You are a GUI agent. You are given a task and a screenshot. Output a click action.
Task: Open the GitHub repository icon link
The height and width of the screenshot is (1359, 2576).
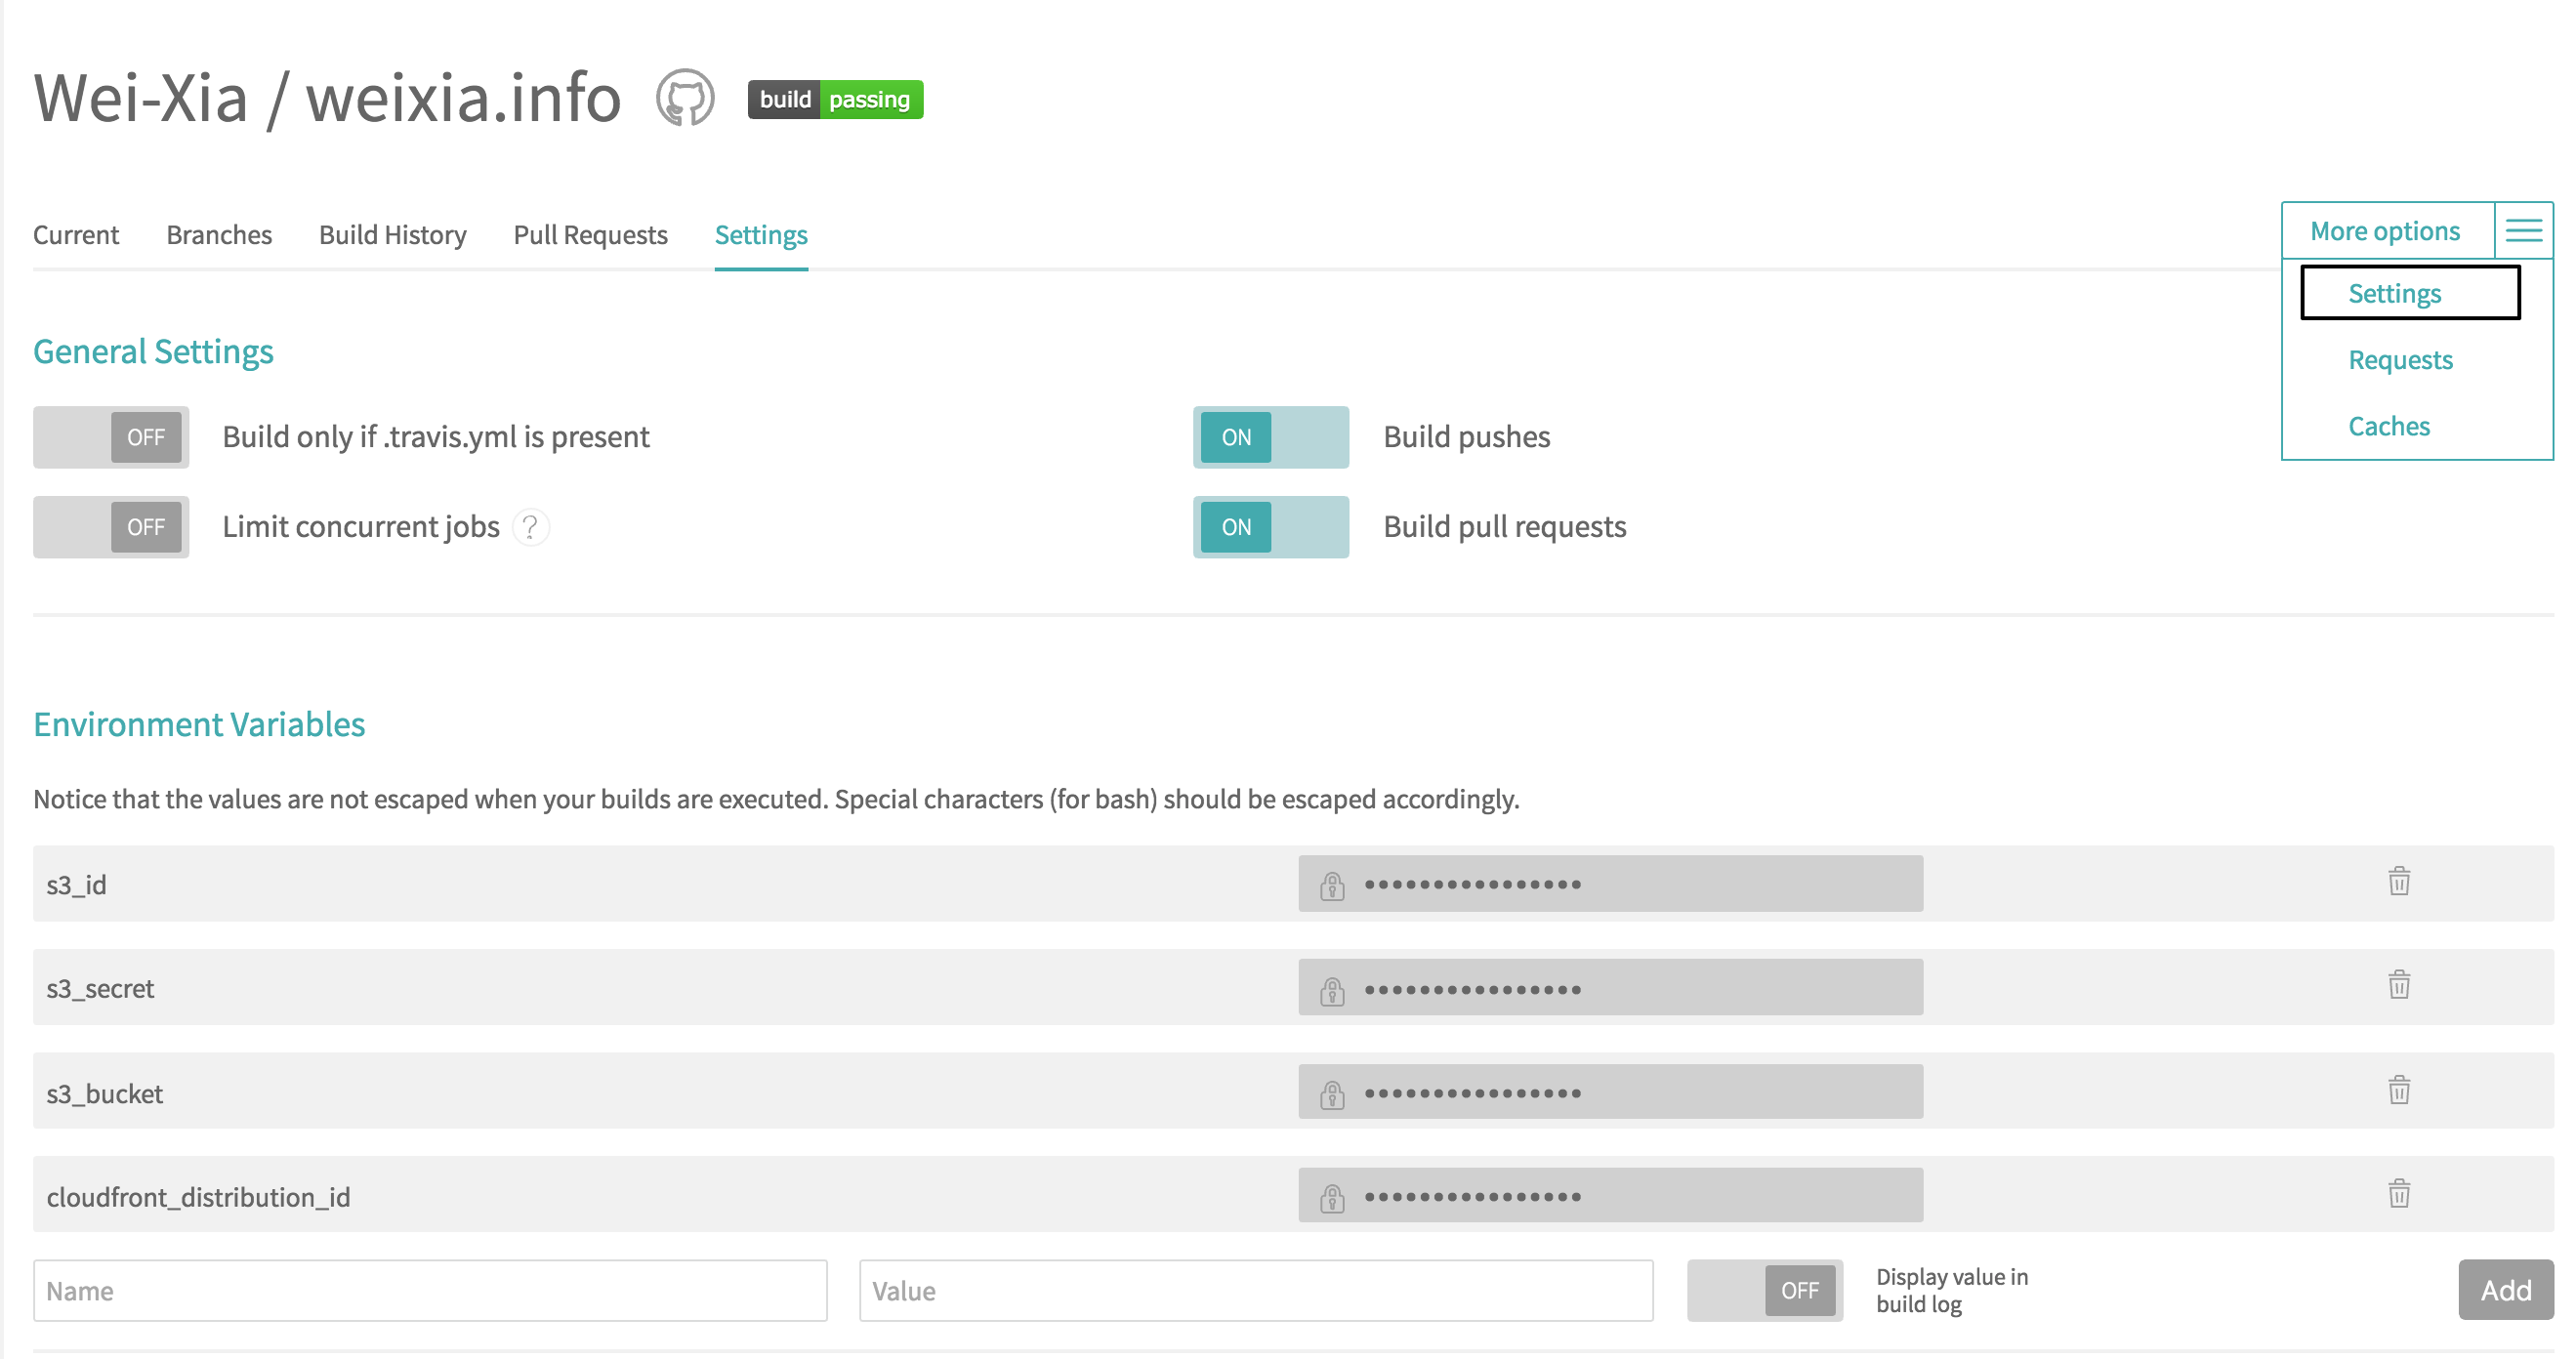[x=685, y=98]
